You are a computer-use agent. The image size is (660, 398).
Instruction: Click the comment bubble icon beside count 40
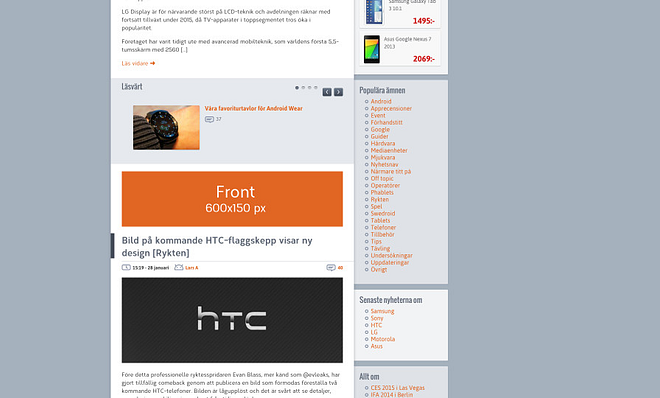331,268
